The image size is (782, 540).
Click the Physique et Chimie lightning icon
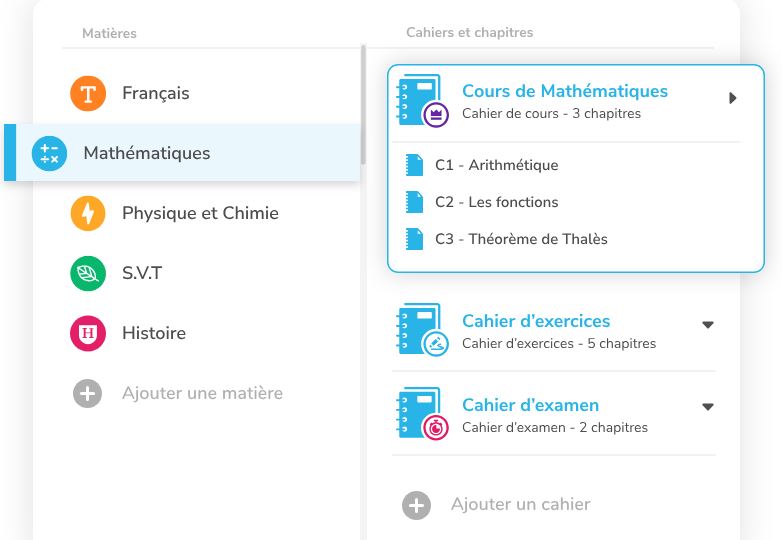click(88, 213)
